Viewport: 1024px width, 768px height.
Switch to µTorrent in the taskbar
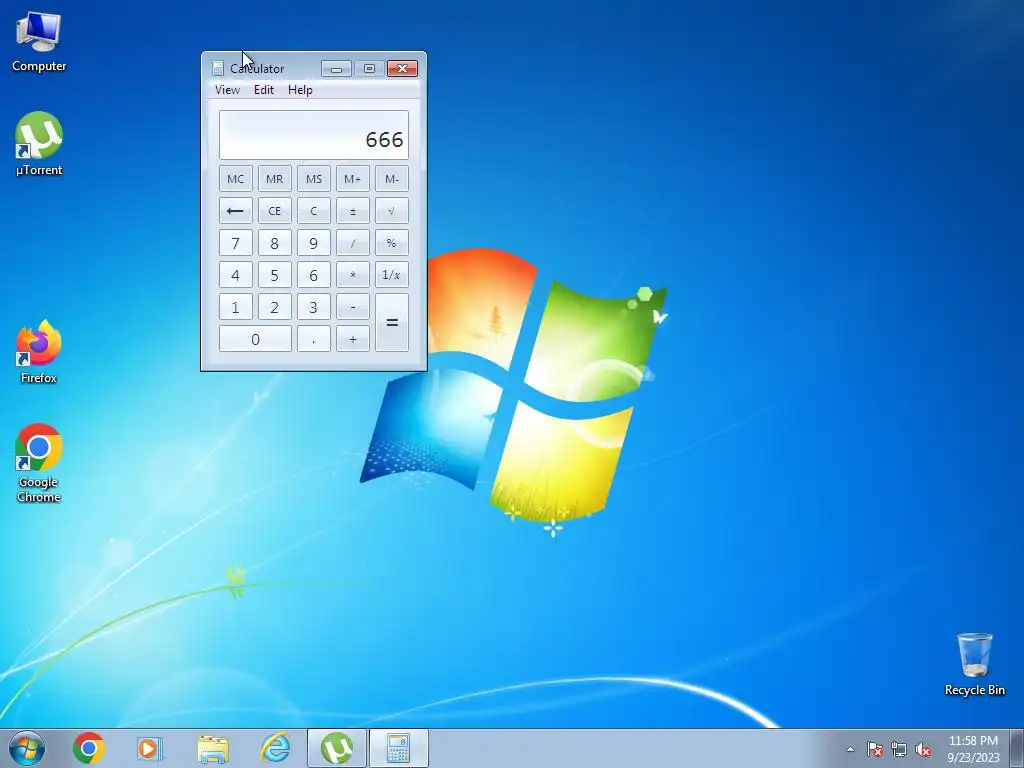pos(337,748)
